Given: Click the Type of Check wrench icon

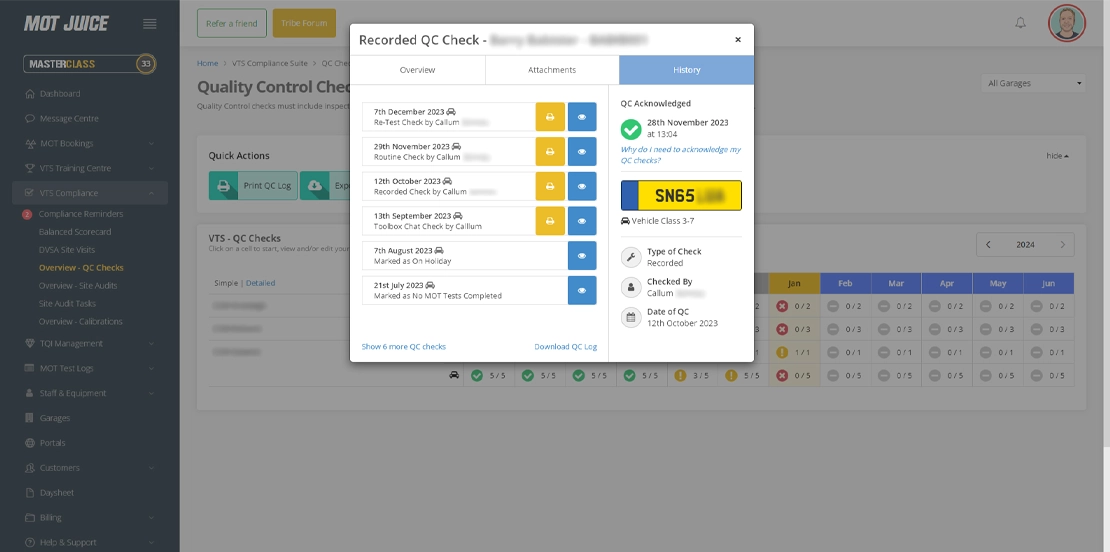Looking at the screenshot, I should pos(631,257).
